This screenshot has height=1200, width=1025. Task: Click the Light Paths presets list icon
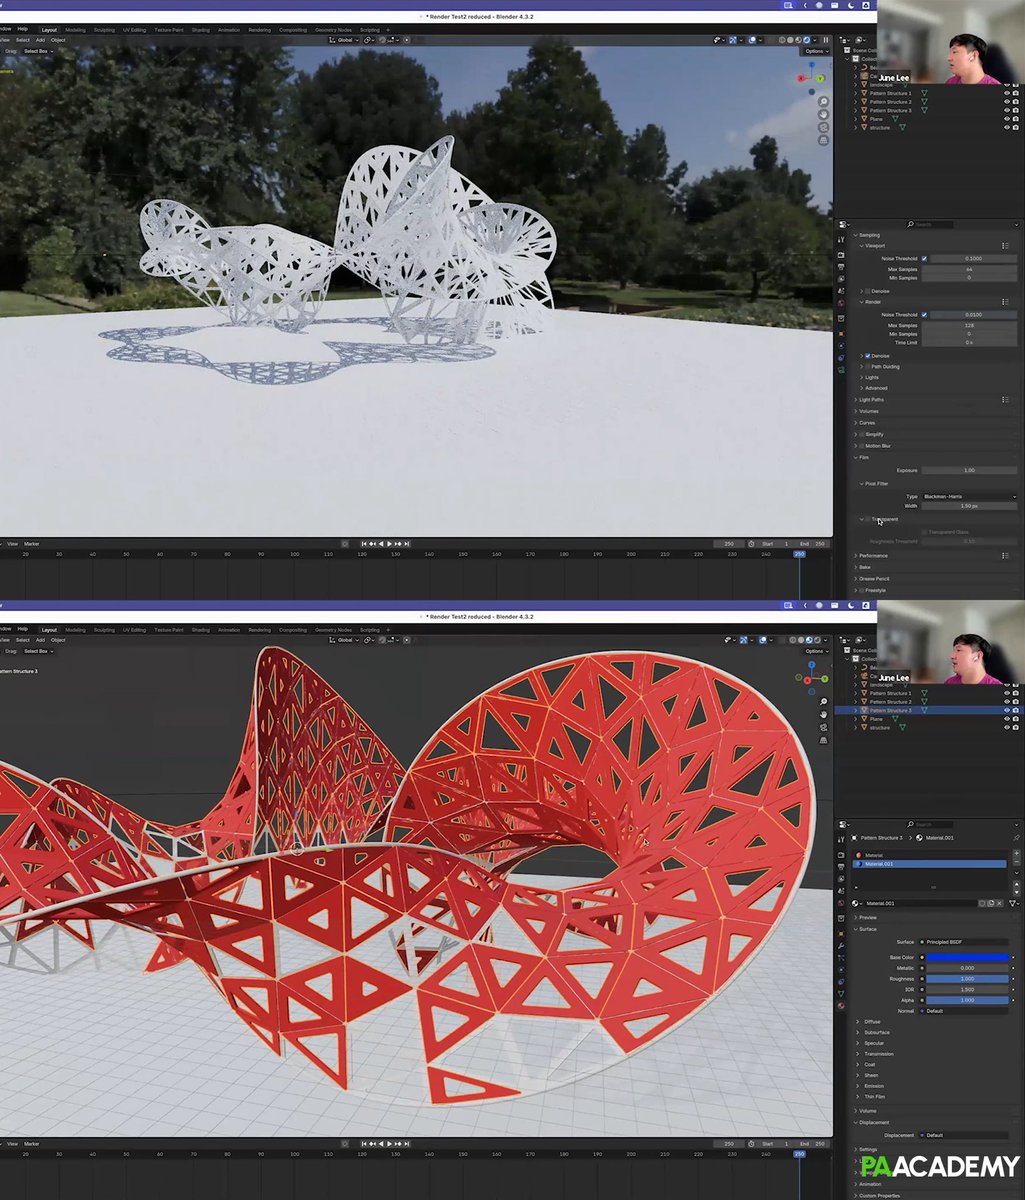[x=1005, y=400]
